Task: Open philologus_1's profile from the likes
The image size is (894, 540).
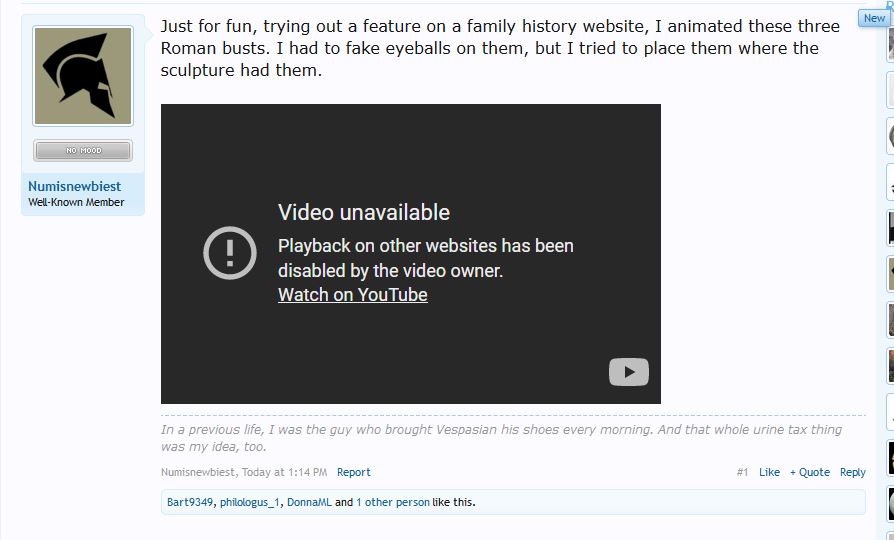Action: coord(250,502)
